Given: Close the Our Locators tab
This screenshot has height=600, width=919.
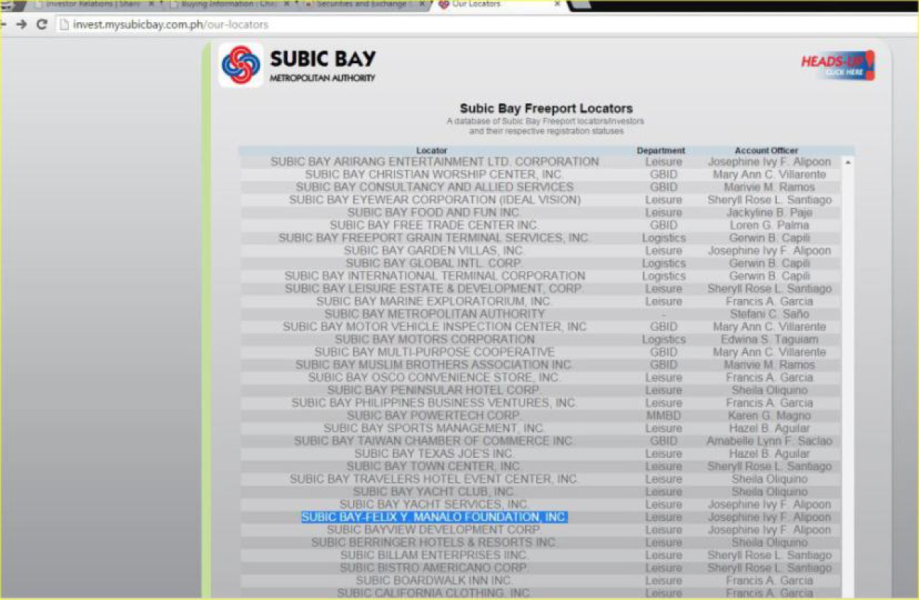Looking at the screenshot, I should (557, 4).
